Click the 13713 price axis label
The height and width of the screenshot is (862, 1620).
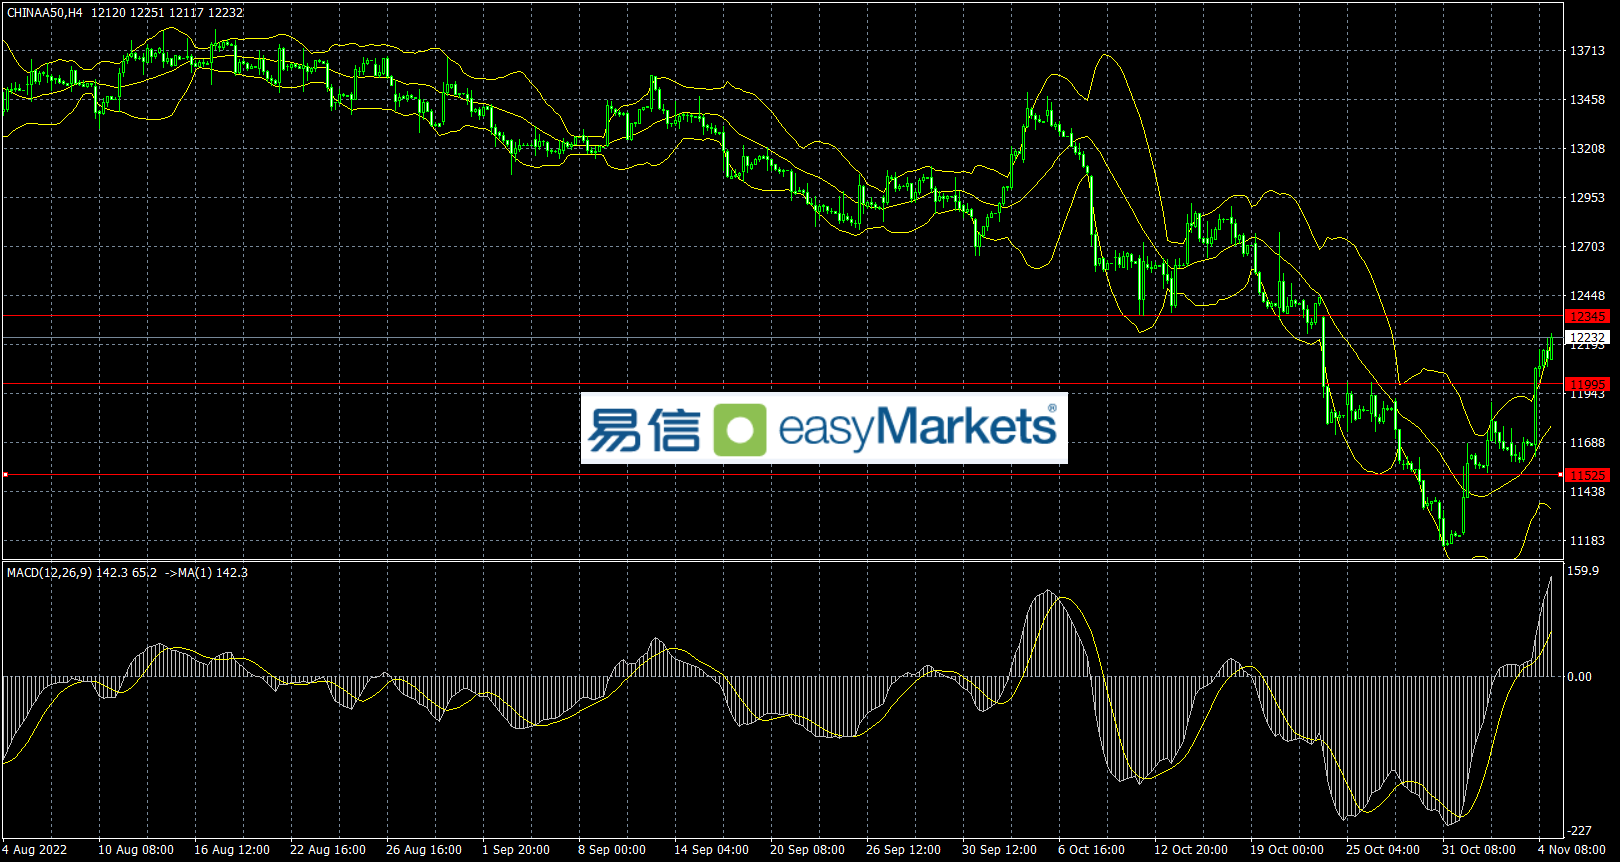1587,51
